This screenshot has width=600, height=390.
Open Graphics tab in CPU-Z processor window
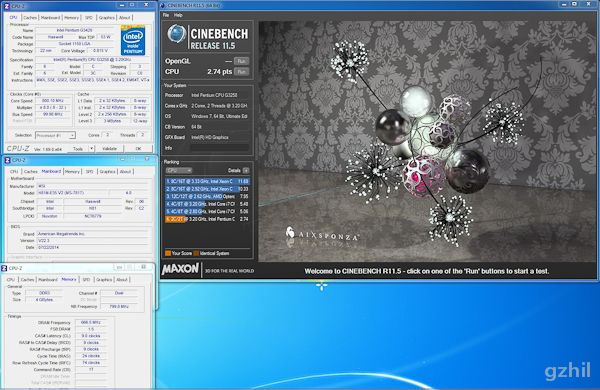(x=106, y=18)
